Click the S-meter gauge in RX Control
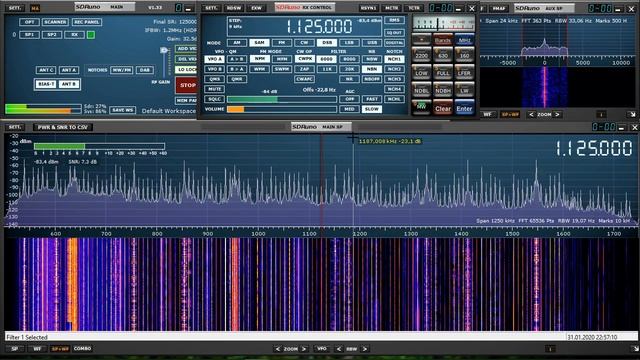This screenshot has width=640, height=360. coord(443,24)
